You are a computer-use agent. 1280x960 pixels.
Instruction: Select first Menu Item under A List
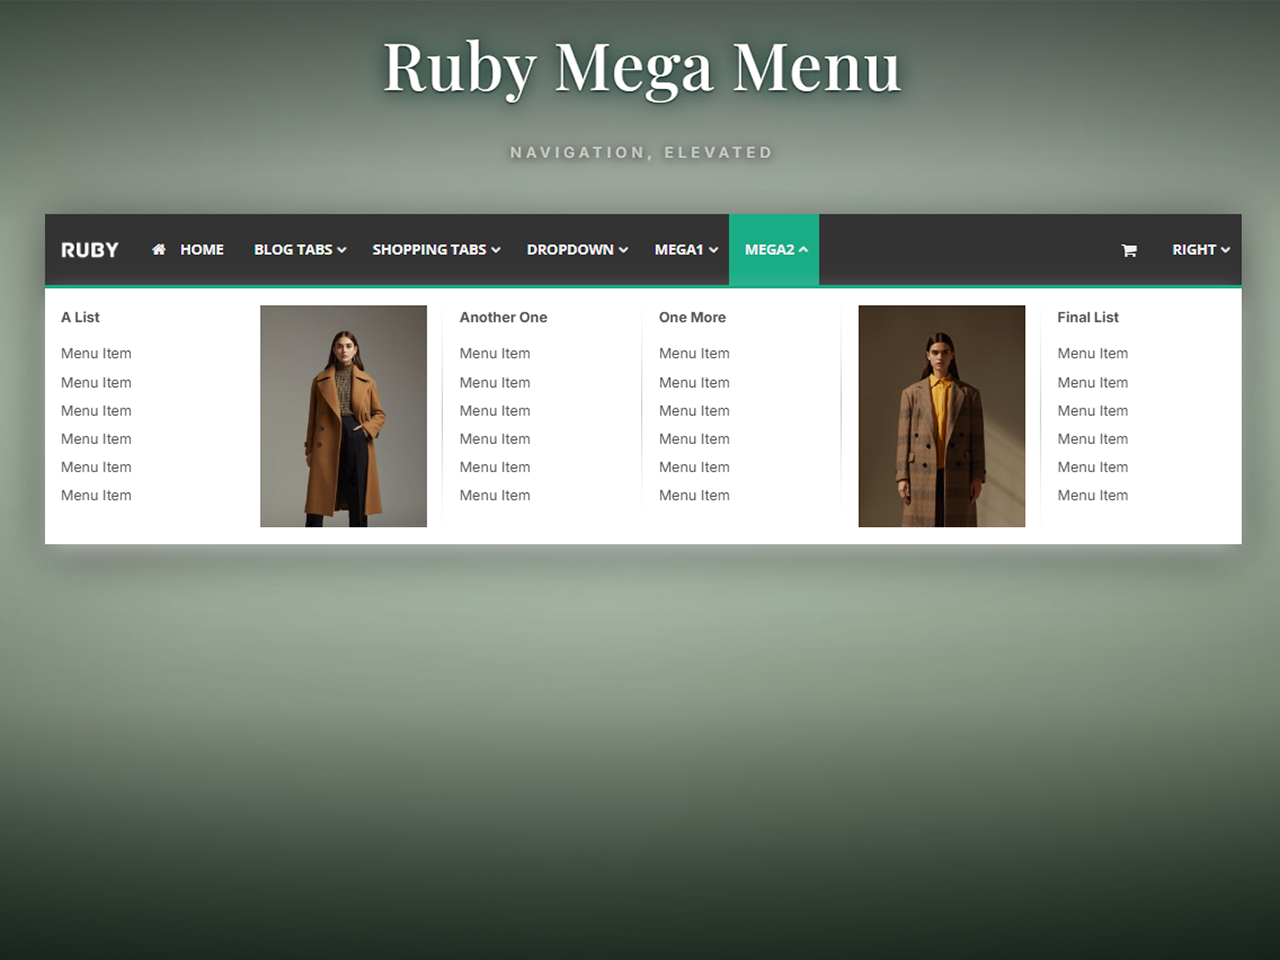96,353
